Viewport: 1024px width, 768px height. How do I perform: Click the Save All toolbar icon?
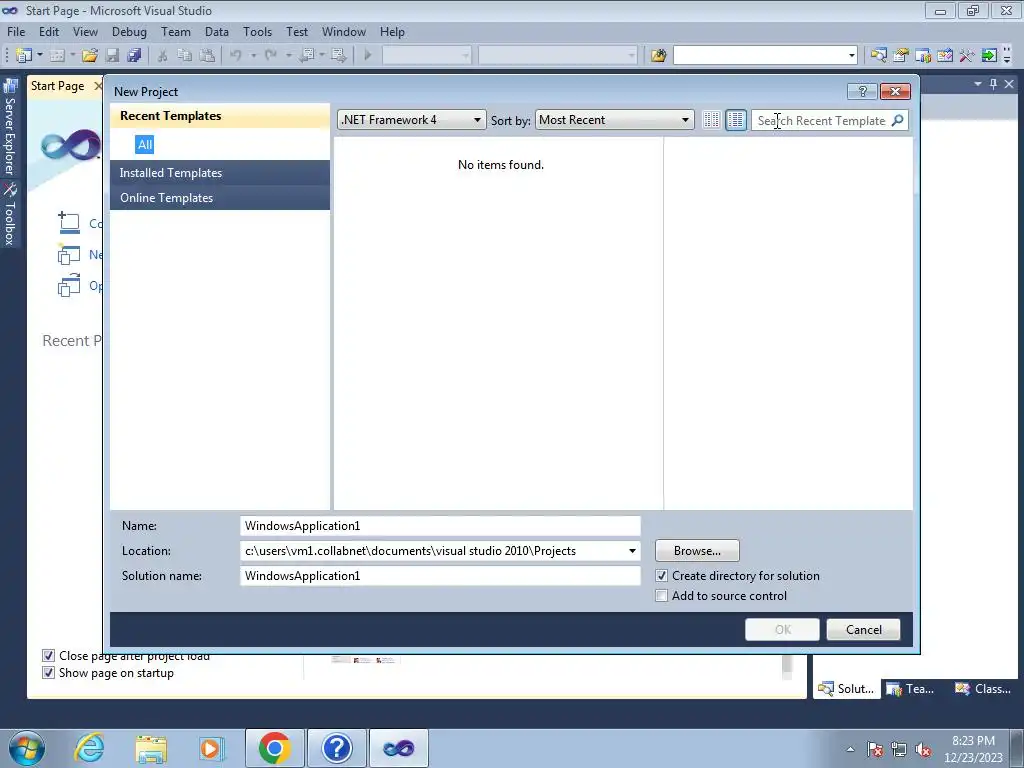click(x=134, y=56)
